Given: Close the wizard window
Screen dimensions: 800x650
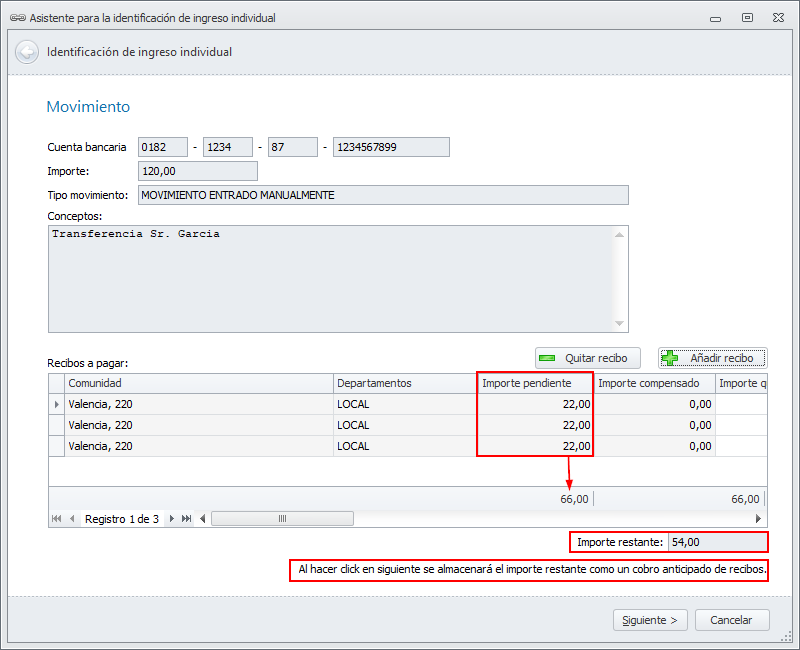Looking at the screenshot, I should [x=779, y=18].
